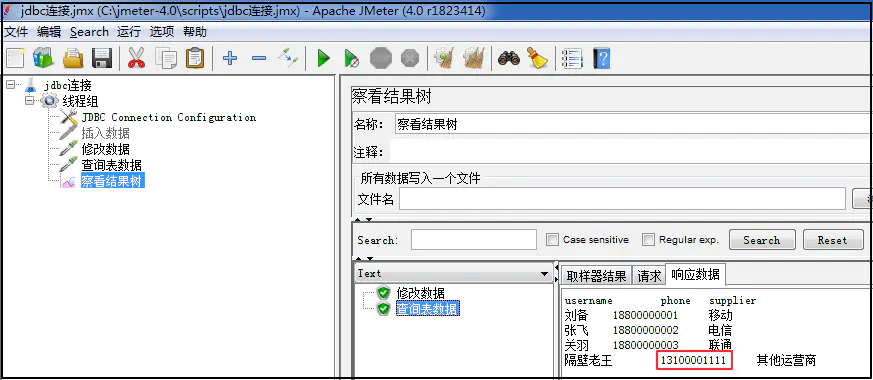
Task: Click the Clear All double-broom icon
Action: 474,58
